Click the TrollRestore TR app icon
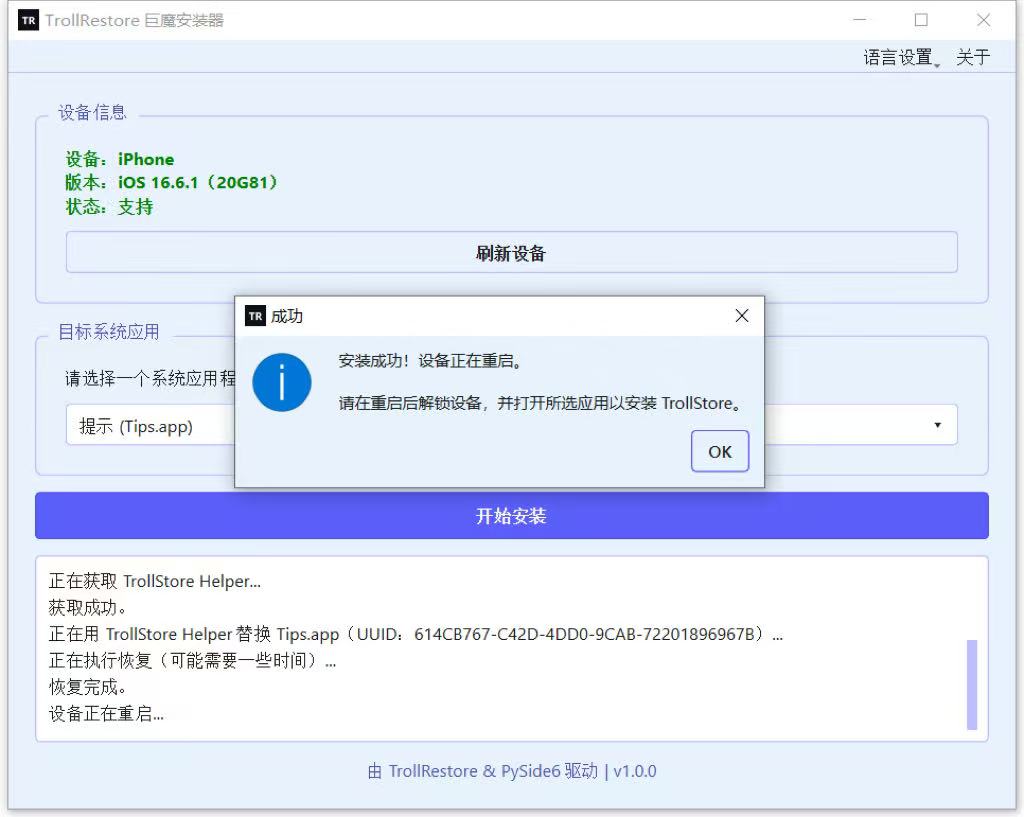Viewport: 1024px width, 817px height. tap(28, 20)
